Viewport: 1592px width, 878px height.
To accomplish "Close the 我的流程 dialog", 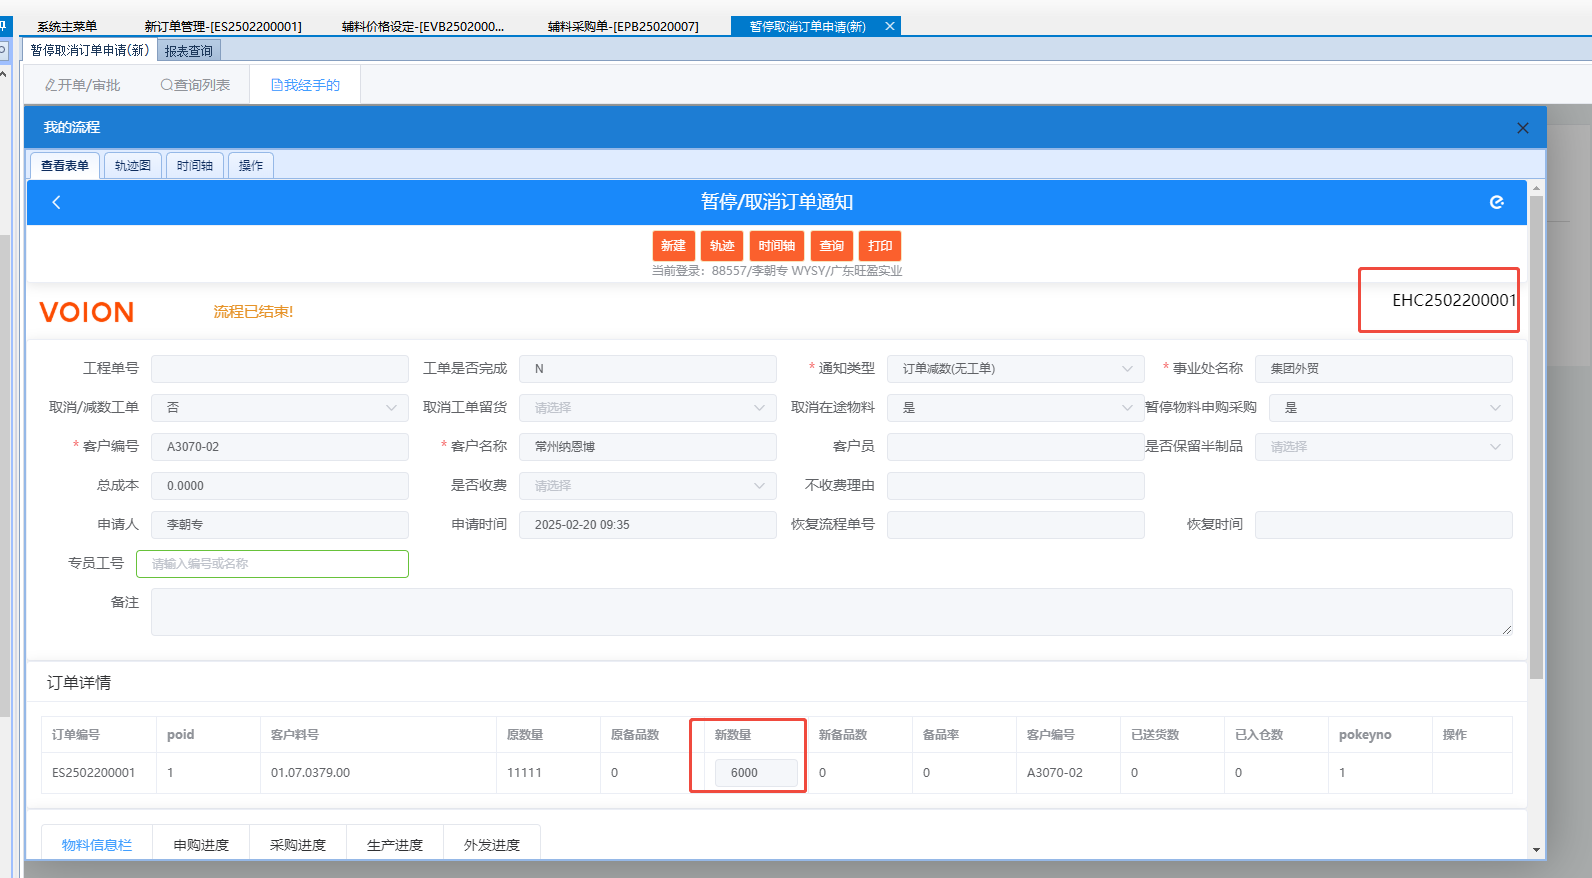I will click(1522, 128).
